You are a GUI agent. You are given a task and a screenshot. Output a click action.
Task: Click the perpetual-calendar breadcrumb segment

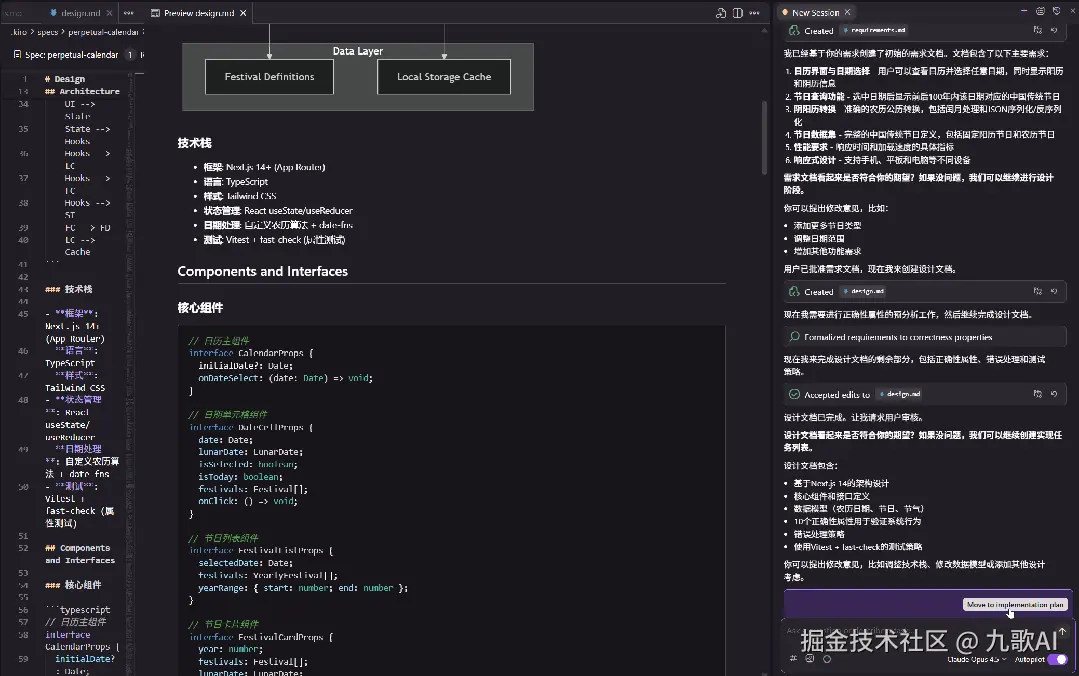[103, 32]
